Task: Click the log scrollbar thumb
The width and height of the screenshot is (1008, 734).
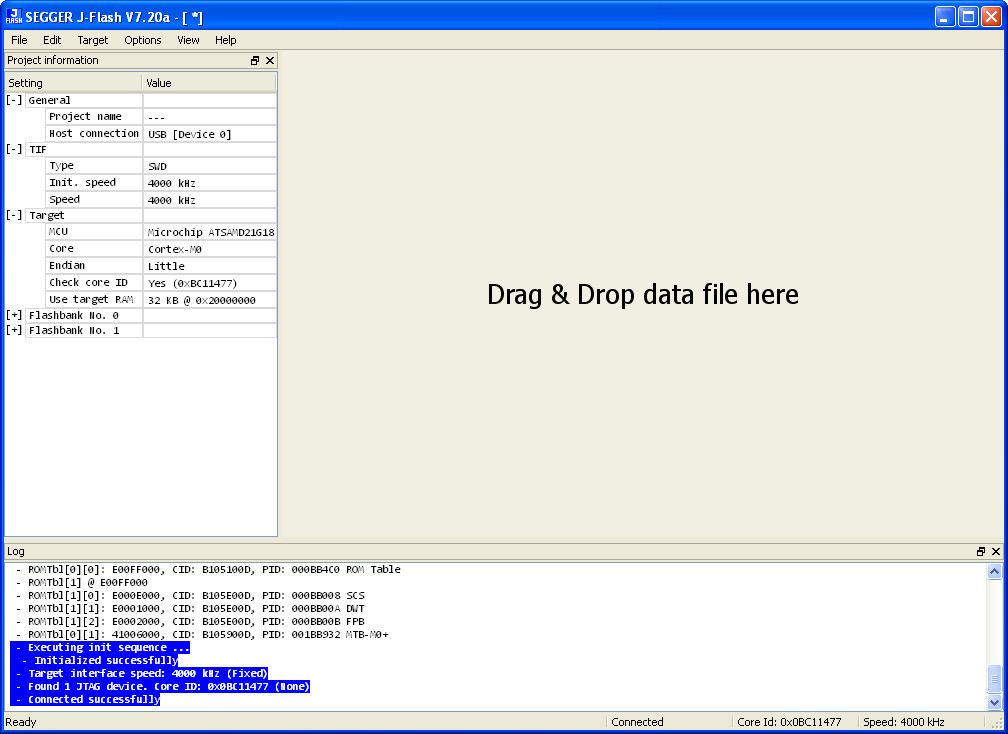Action: point(994,679)
